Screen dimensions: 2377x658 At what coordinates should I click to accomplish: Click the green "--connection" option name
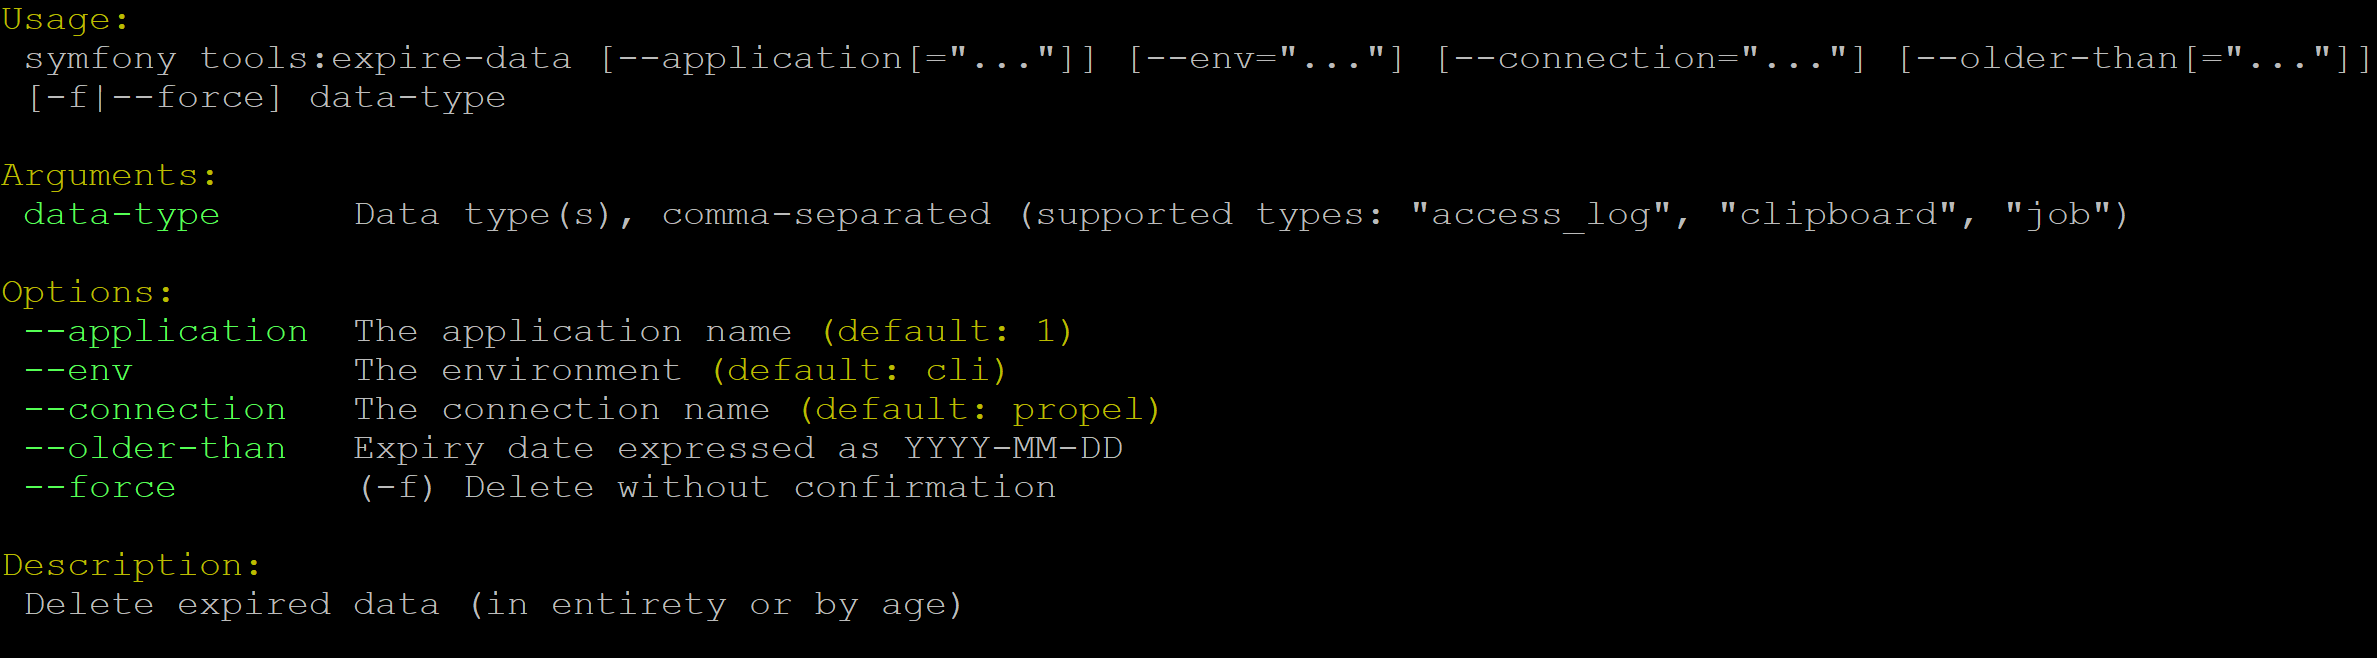click(x=155, y=410)
